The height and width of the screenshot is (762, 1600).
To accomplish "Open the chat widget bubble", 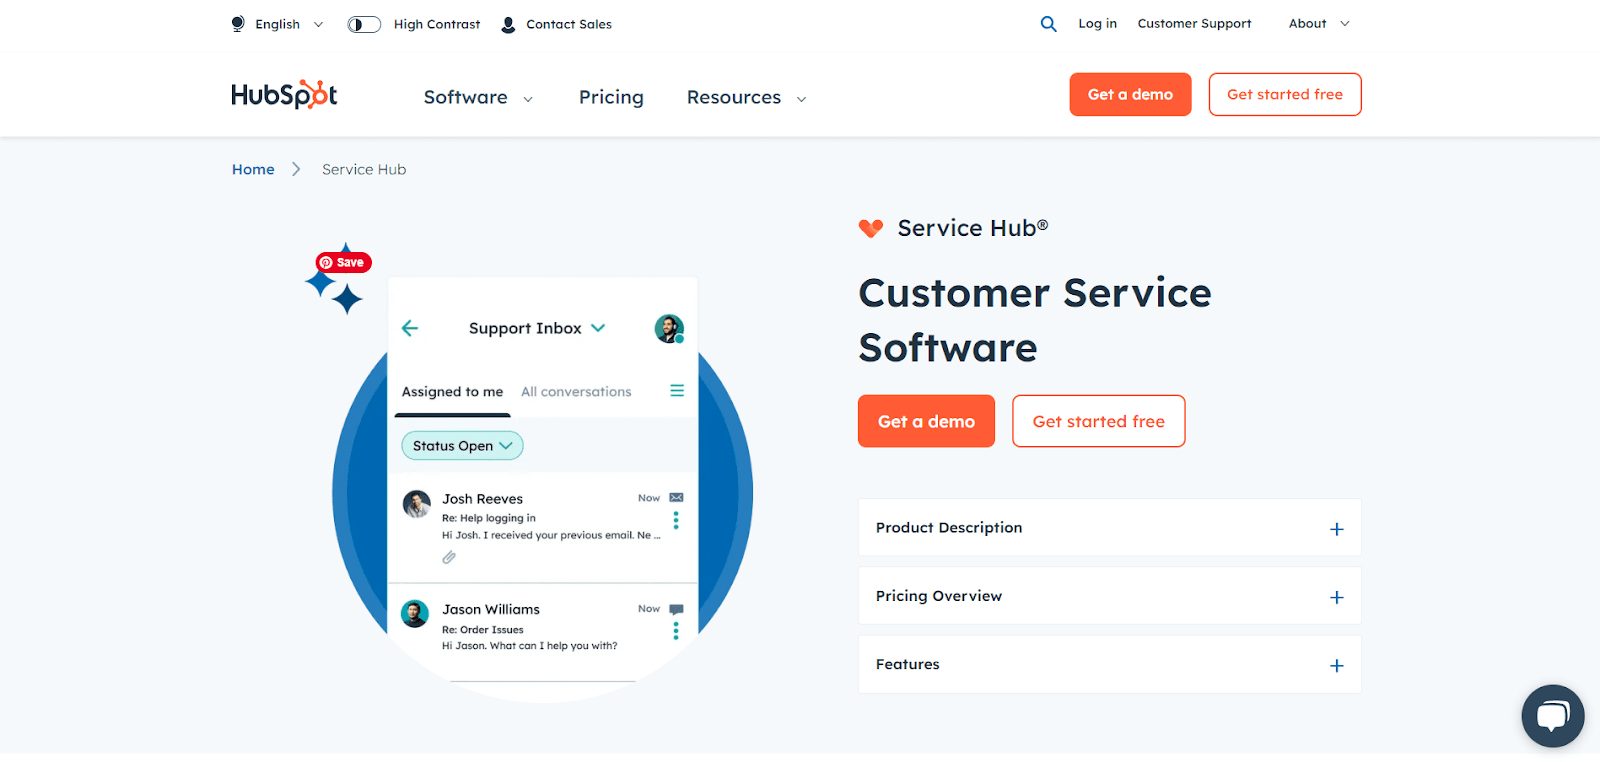I will 1553,716.
